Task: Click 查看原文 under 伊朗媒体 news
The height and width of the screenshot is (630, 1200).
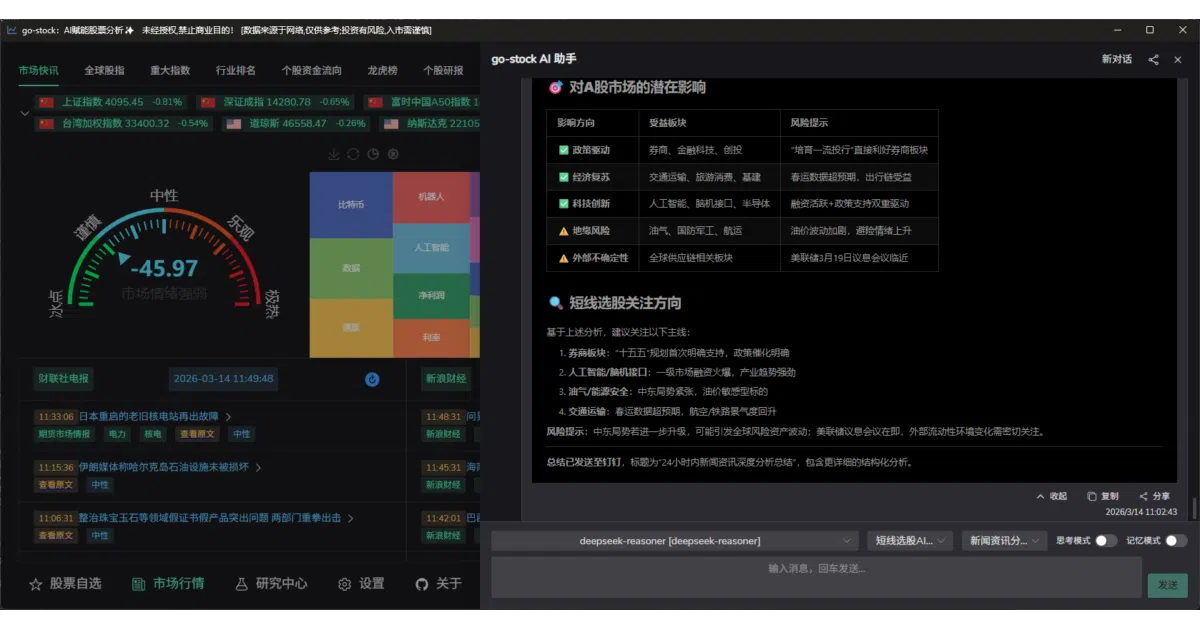Action: [x=55, y=484]
